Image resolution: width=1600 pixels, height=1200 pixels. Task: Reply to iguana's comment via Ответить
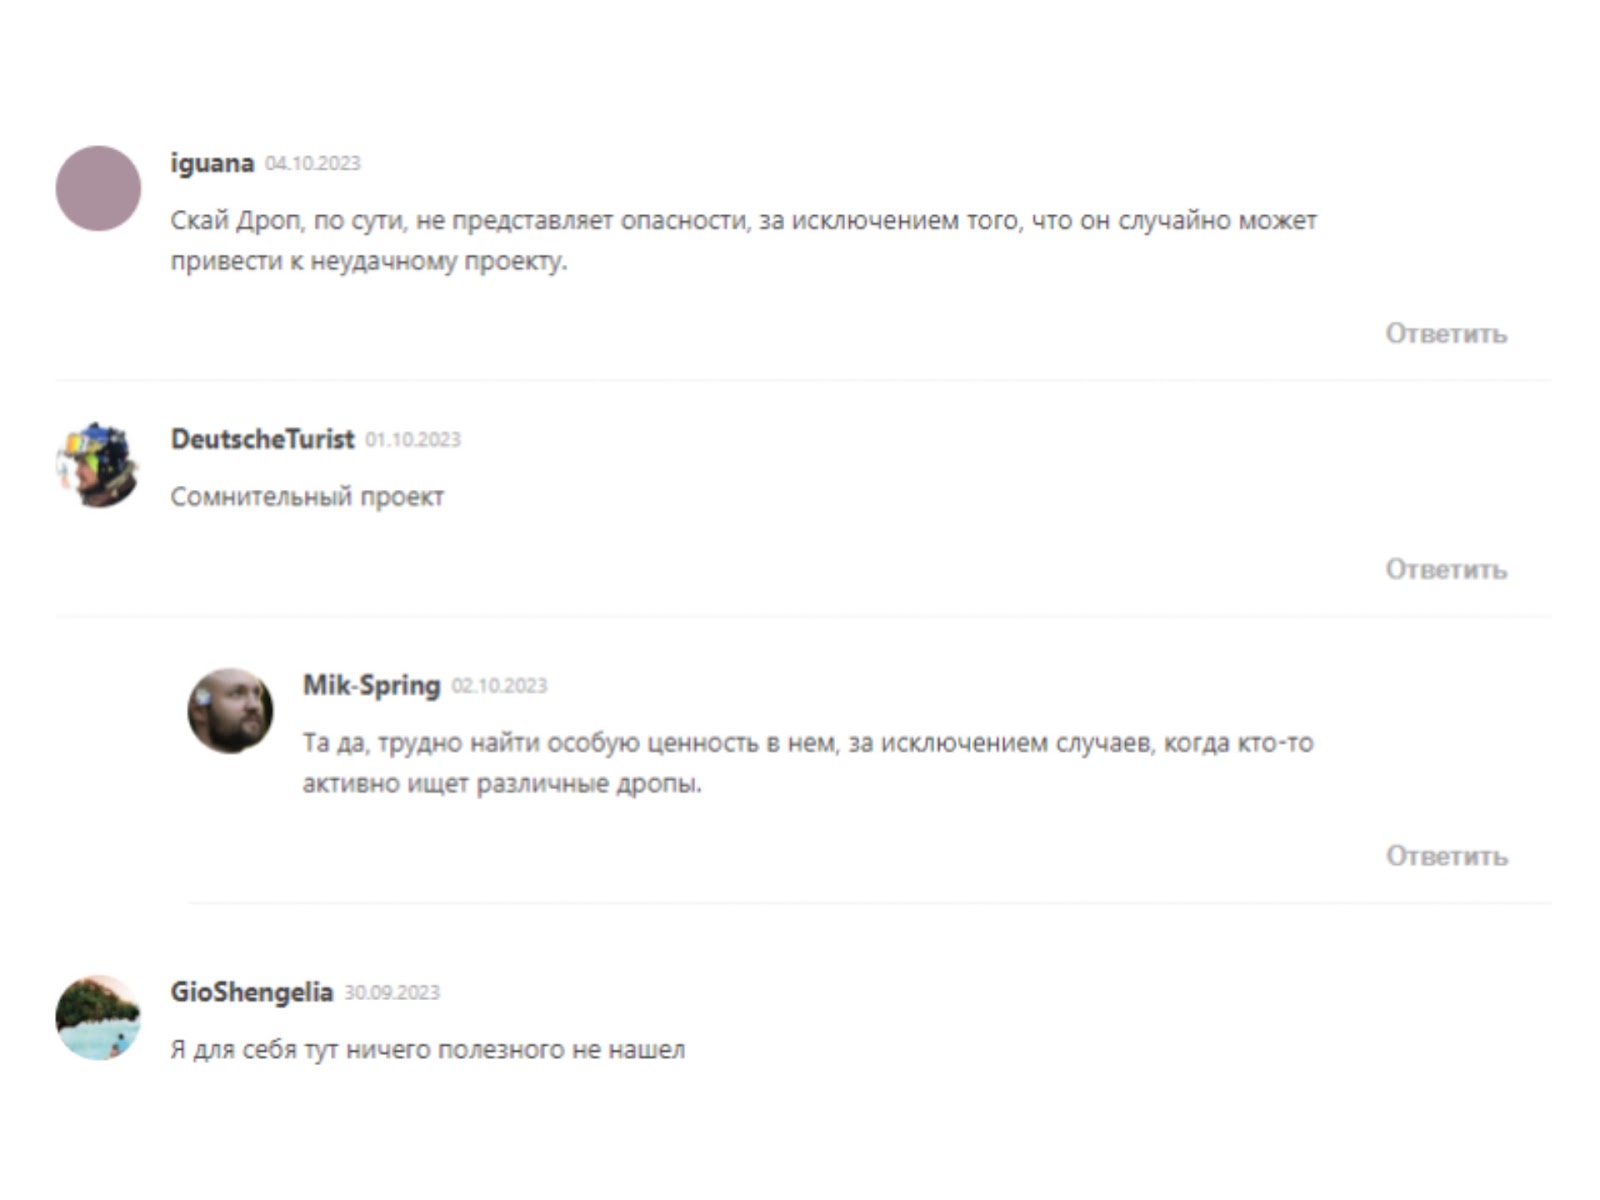pyautogui.click(x=1446, y=333)
